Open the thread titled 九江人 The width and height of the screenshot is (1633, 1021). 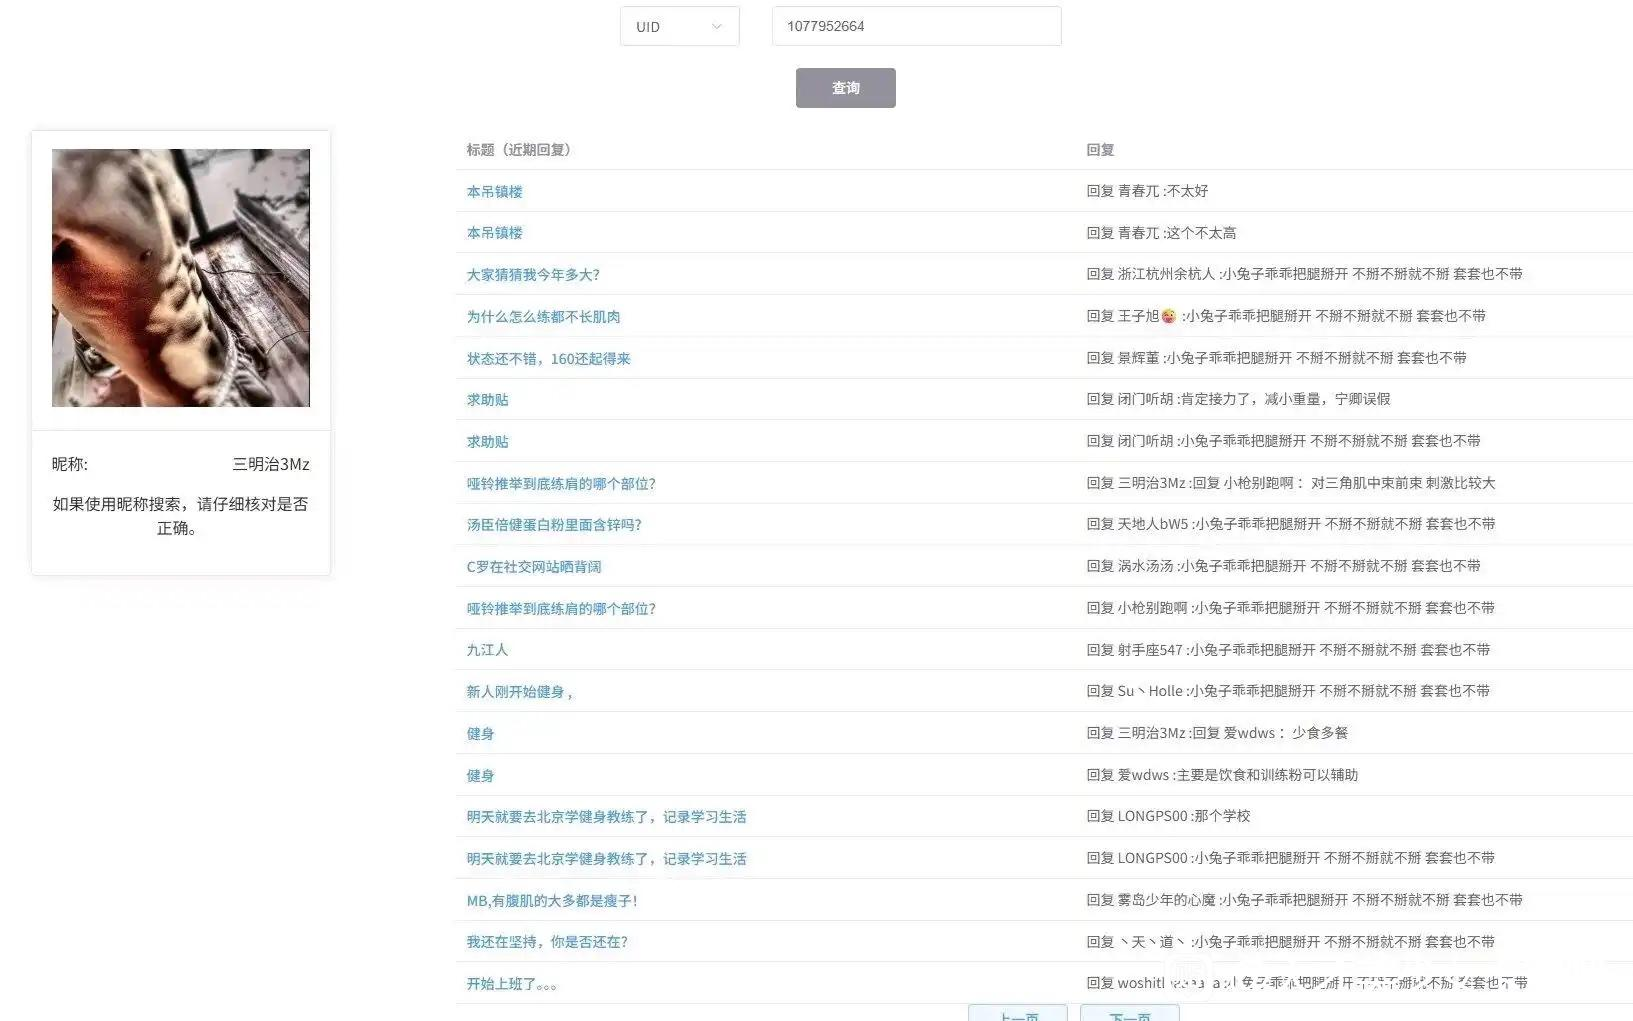(x=486, y=649)
